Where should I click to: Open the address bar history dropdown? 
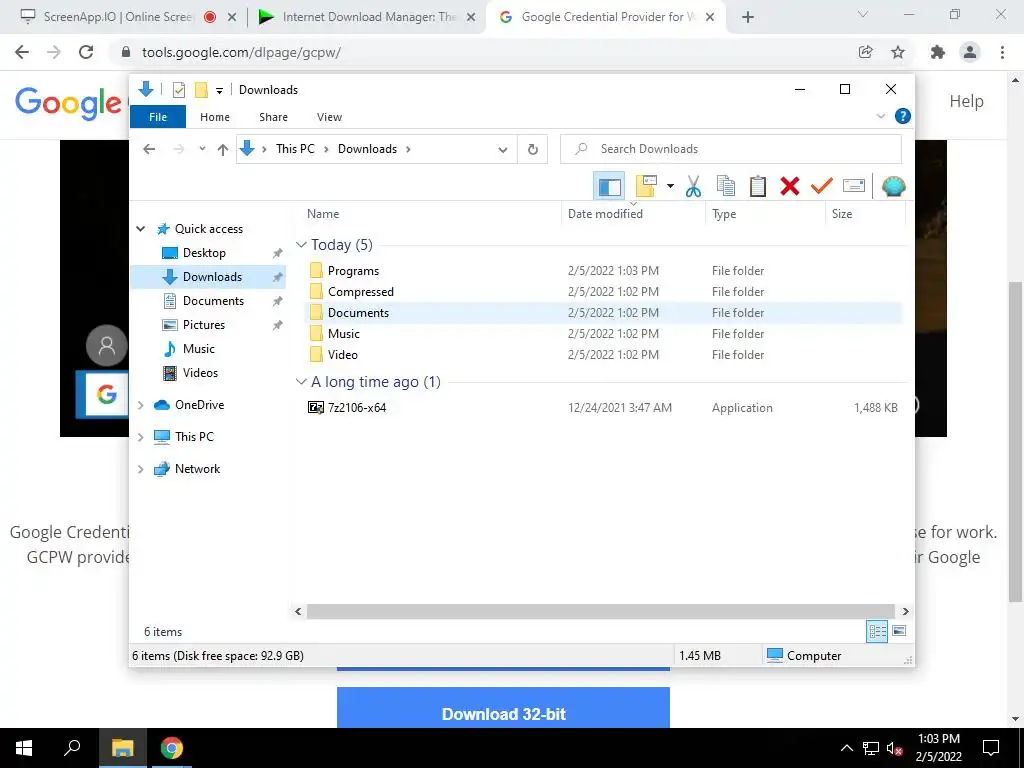503,150
